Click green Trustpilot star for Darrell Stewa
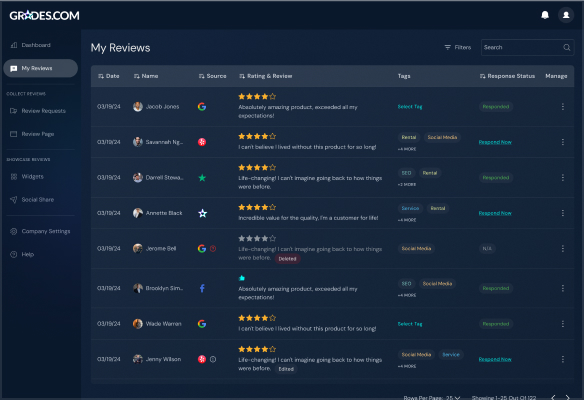Image resolution: width=584 pixels, height=400 pixels. 202,178
